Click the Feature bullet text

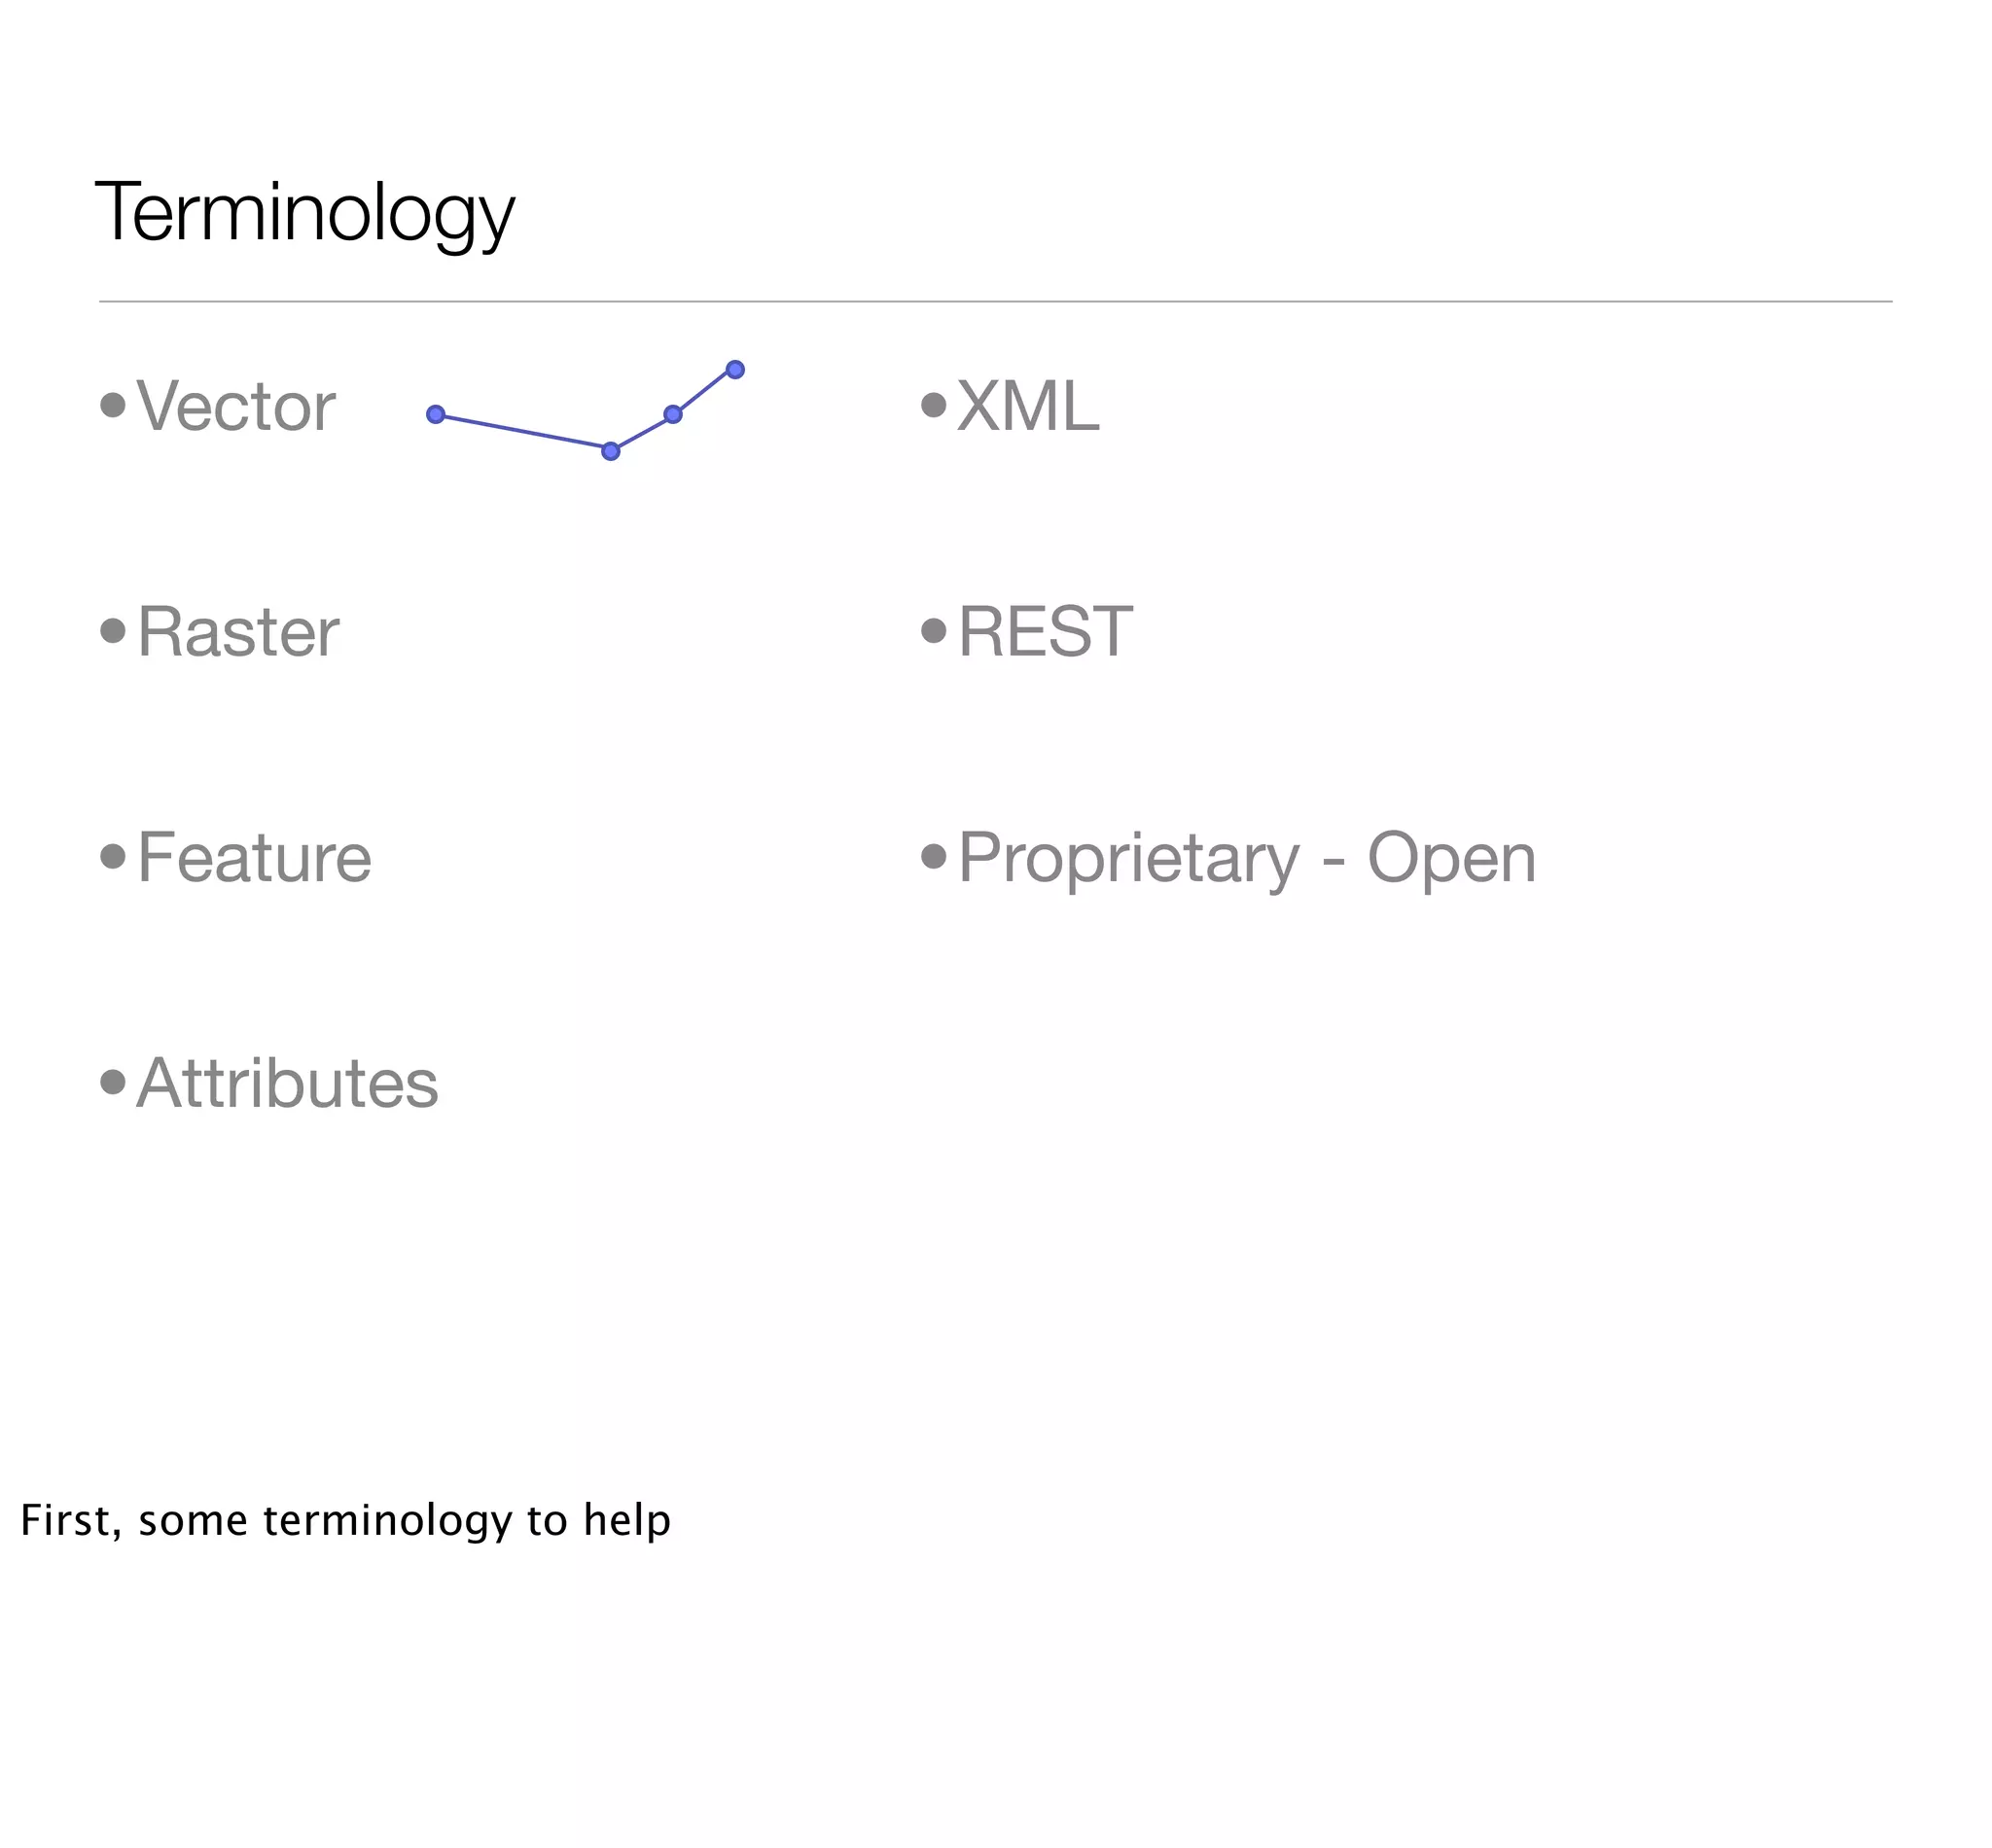coord(254,858)
